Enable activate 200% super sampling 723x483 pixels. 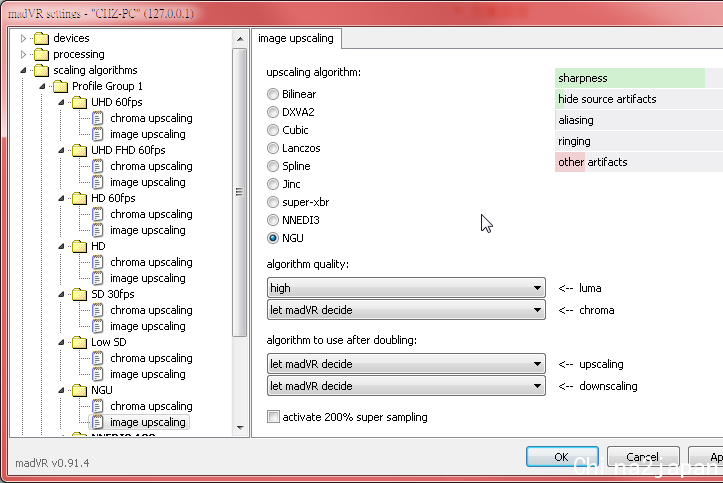point(273,417)
